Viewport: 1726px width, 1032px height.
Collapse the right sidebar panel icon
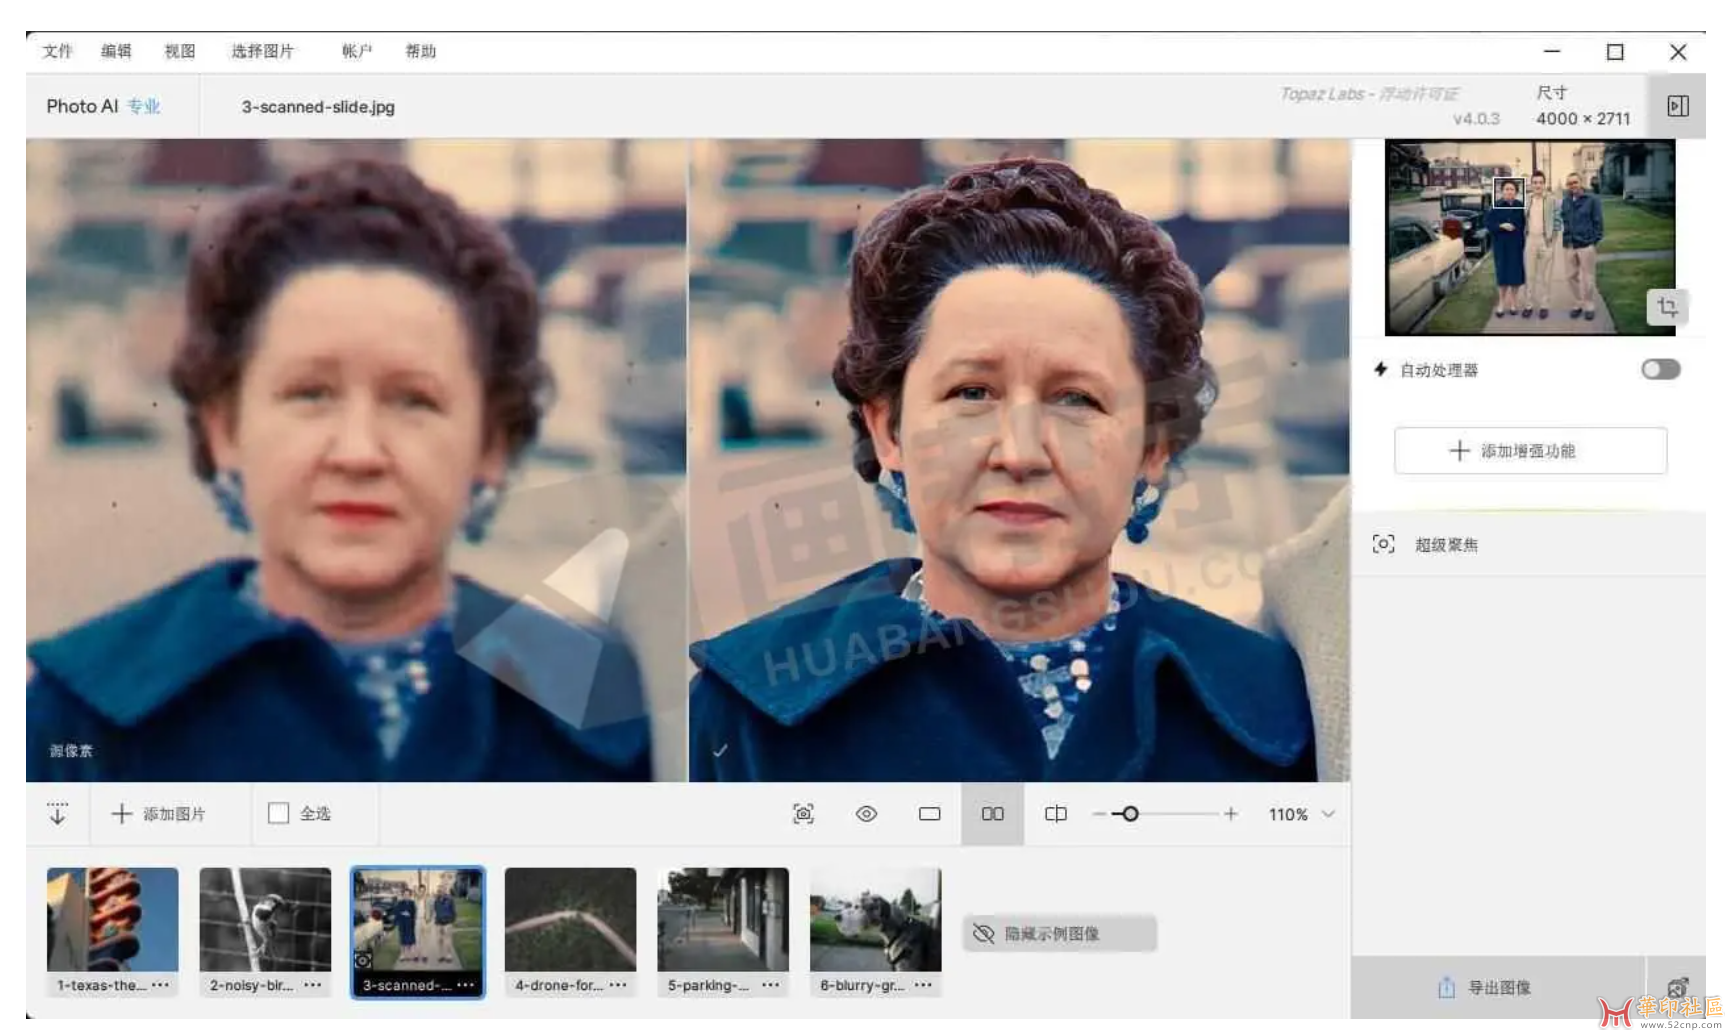pyautogui.click(x=1677, y=106)
